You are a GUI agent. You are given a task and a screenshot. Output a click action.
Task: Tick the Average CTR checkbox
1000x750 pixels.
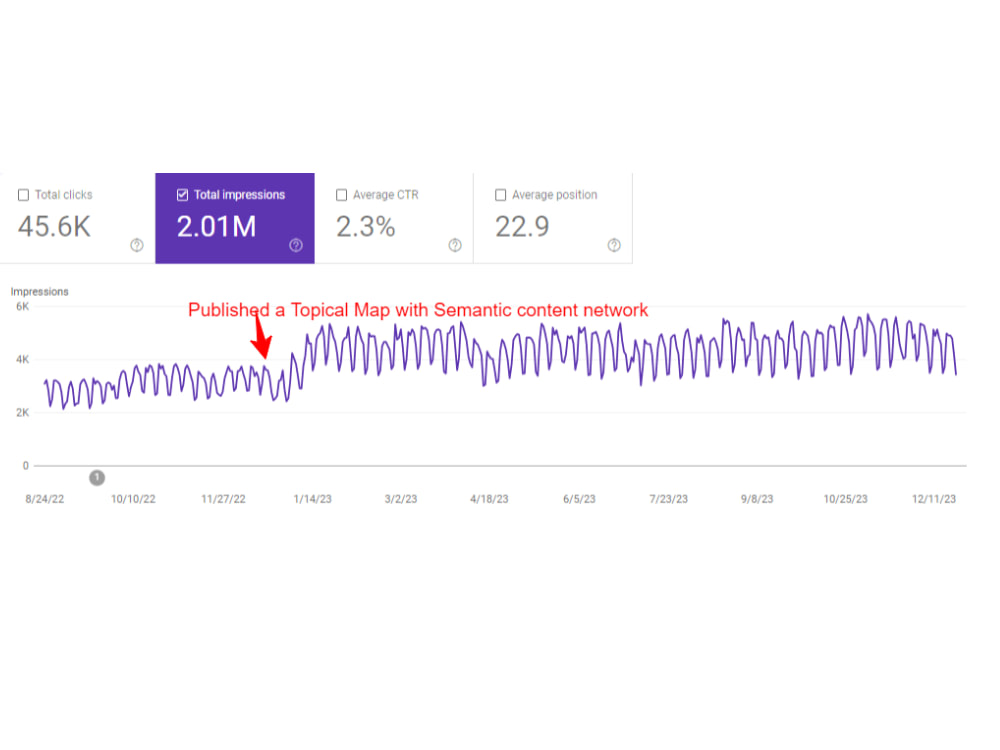point(342,195)
